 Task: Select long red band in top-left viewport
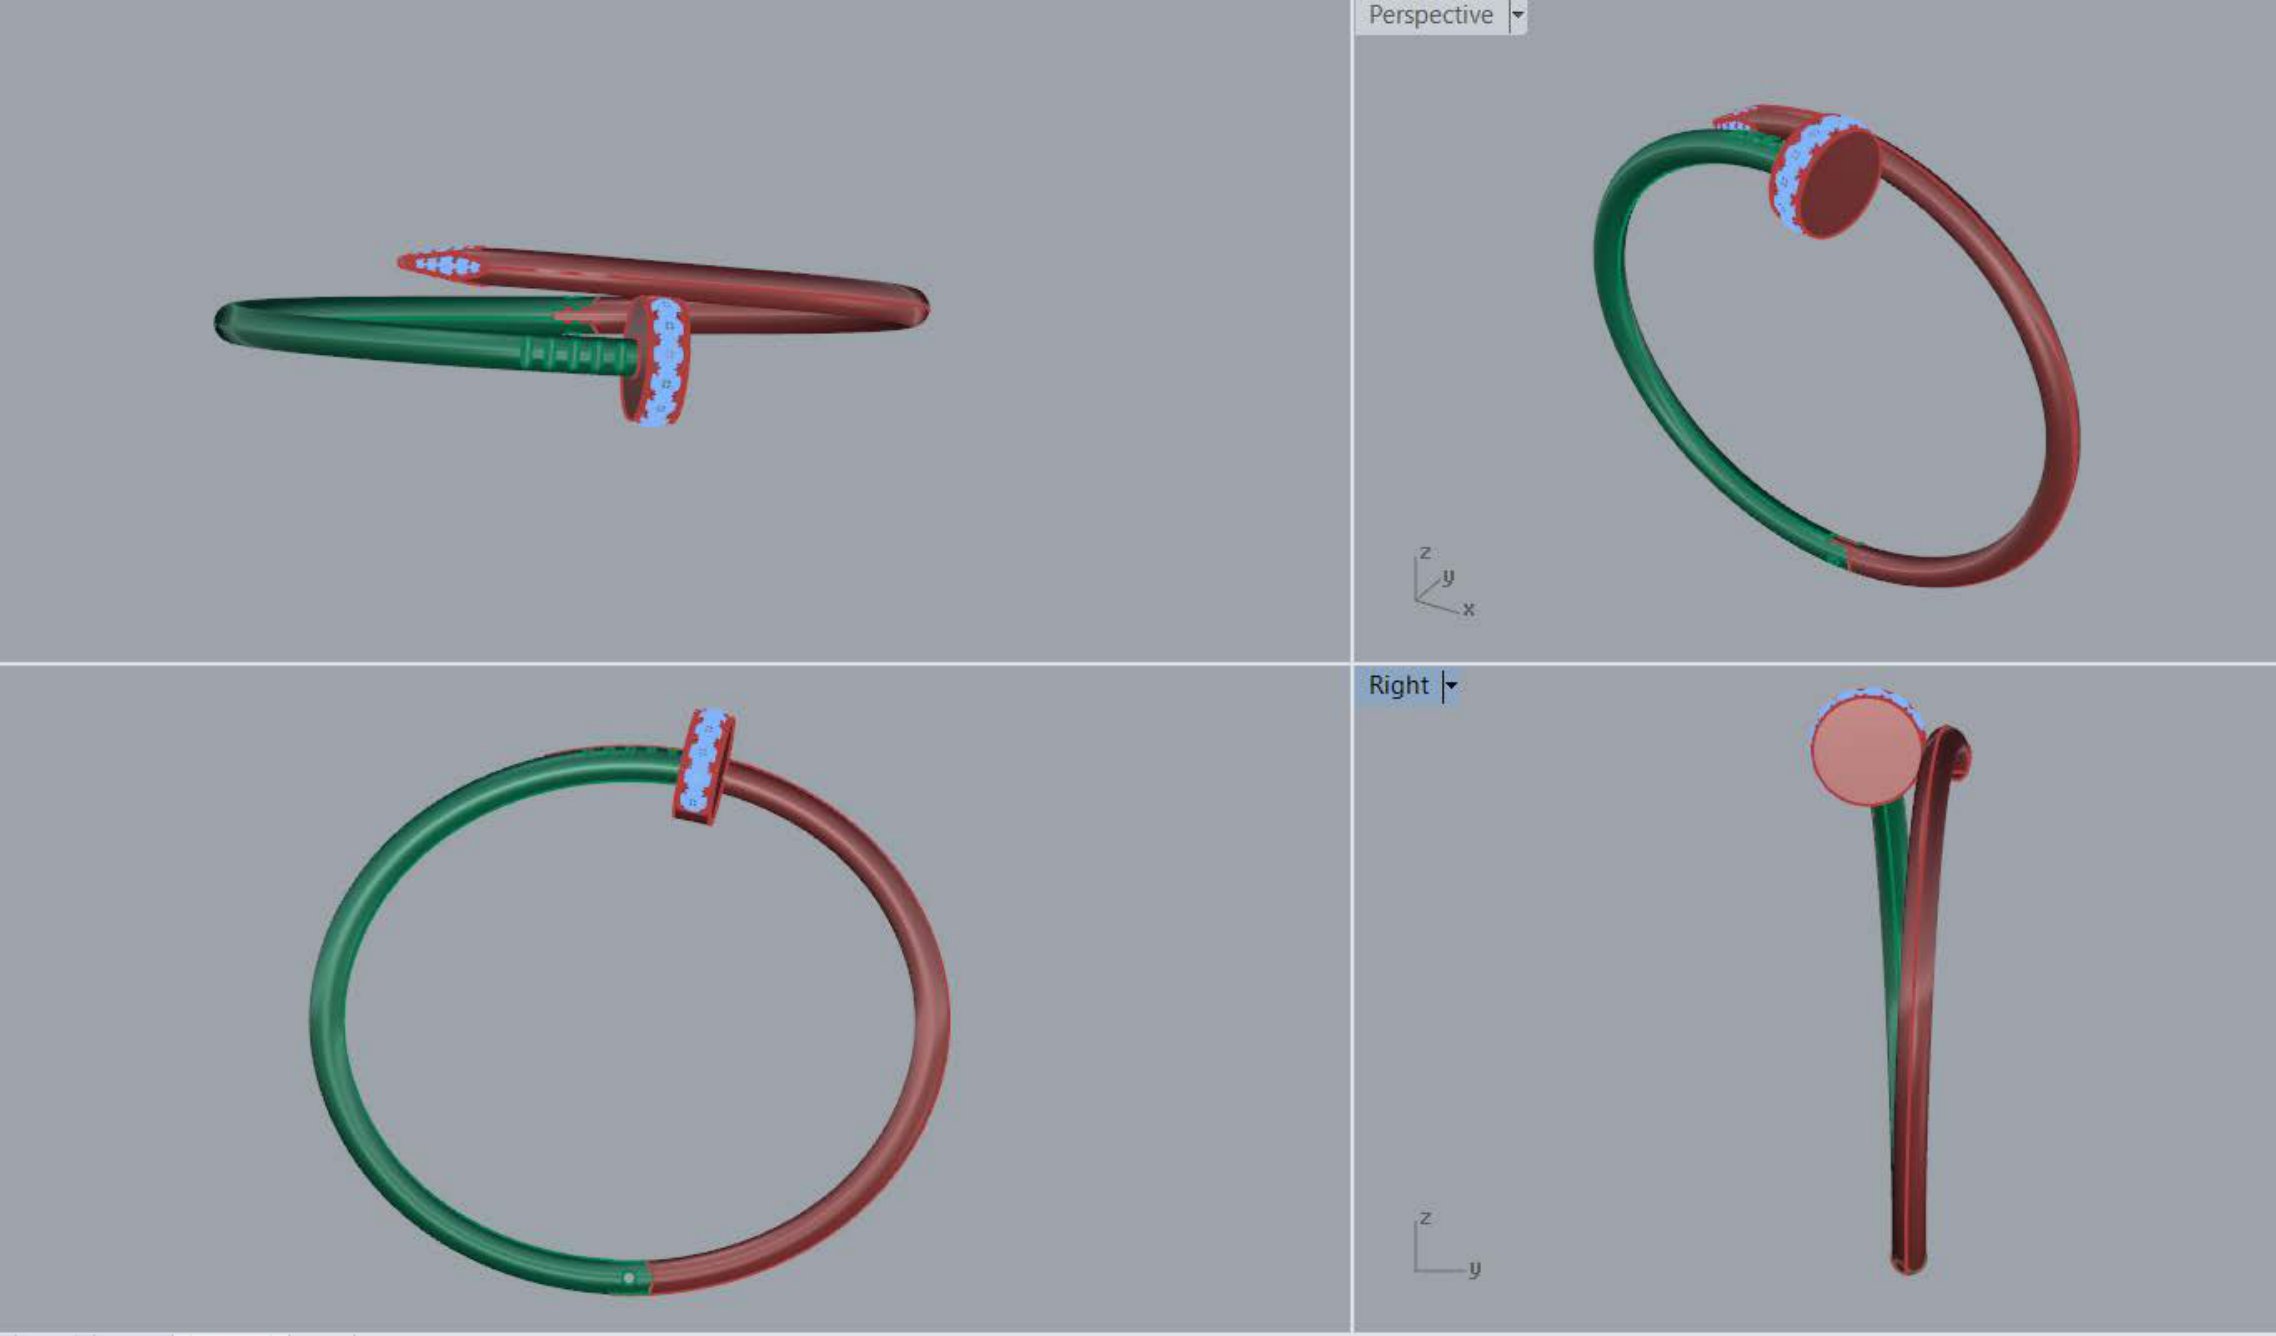coord(700,285)
